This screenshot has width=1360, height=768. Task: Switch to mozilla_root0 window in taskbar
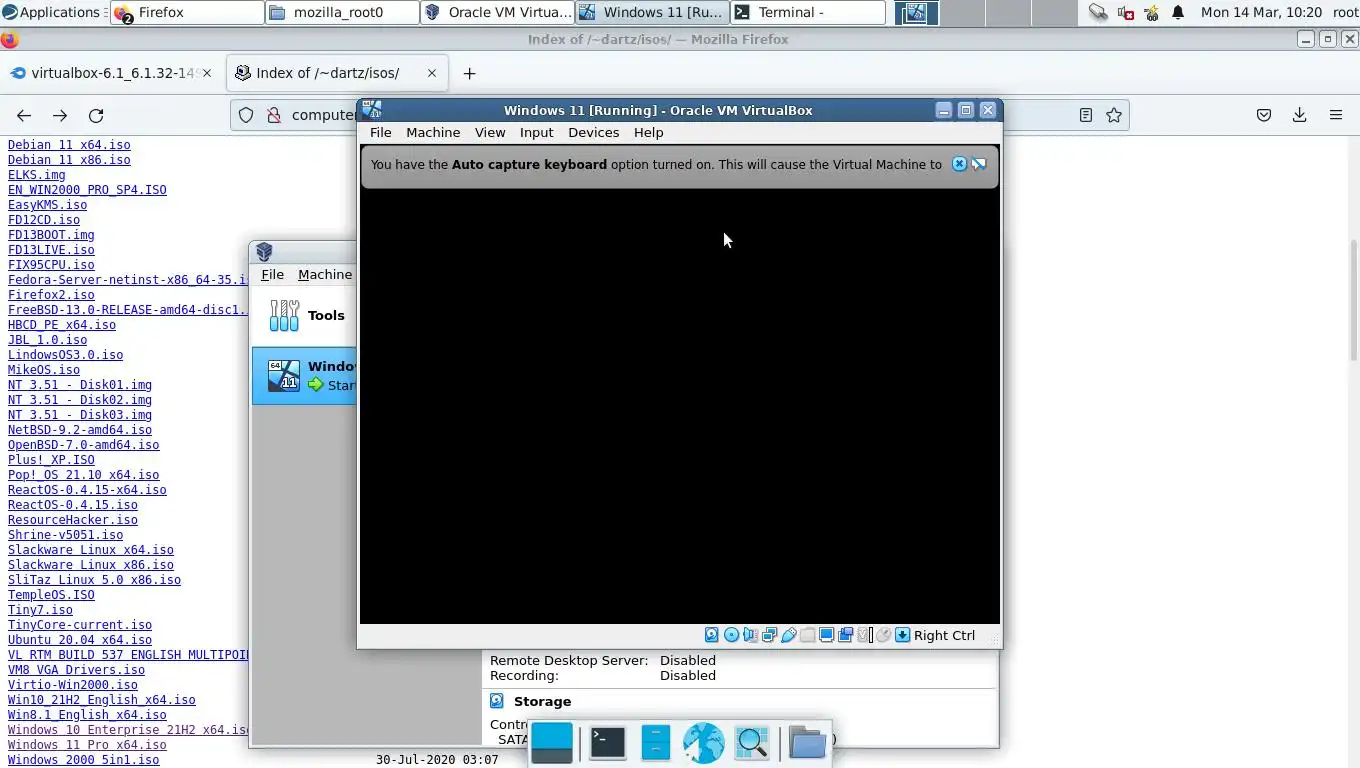click(342, 12)
